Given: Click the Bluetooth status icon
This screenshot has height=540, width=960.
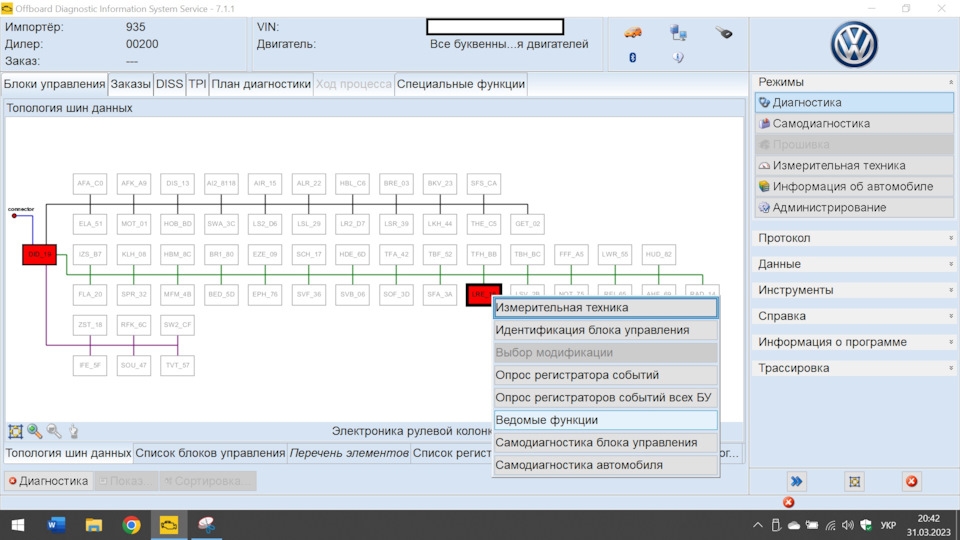Looking at the screenshot, I should point(632,57).
